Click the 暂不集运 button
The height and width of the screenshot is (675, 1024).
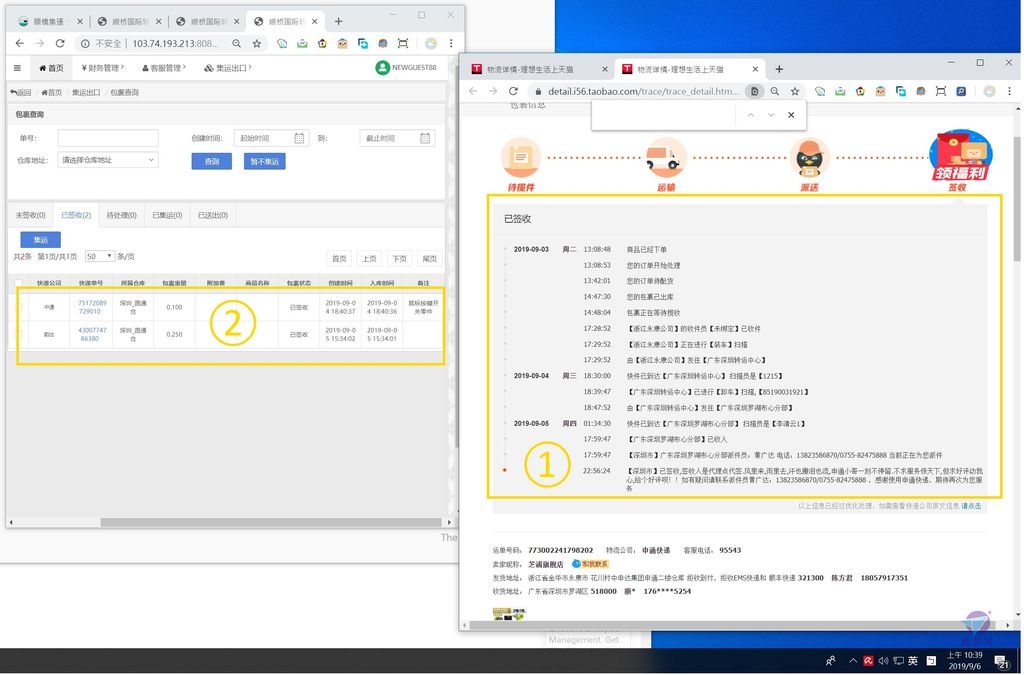[x=264, y=161]
